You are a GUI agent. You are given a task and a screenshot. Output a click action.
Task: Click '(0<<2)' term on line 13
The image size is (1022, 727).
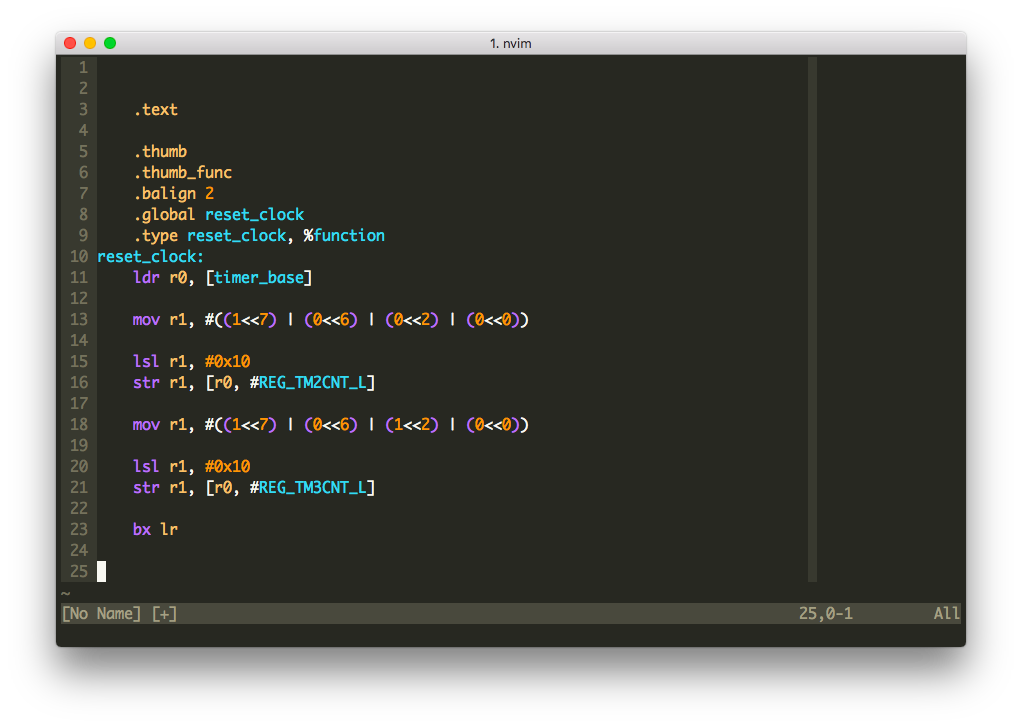[412, 319]
